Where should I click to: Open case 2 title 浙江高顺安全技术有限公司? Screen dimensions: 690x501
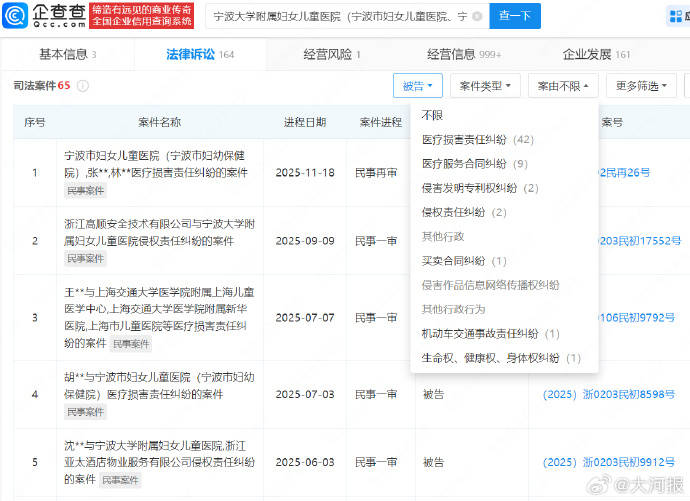point(159,233)
